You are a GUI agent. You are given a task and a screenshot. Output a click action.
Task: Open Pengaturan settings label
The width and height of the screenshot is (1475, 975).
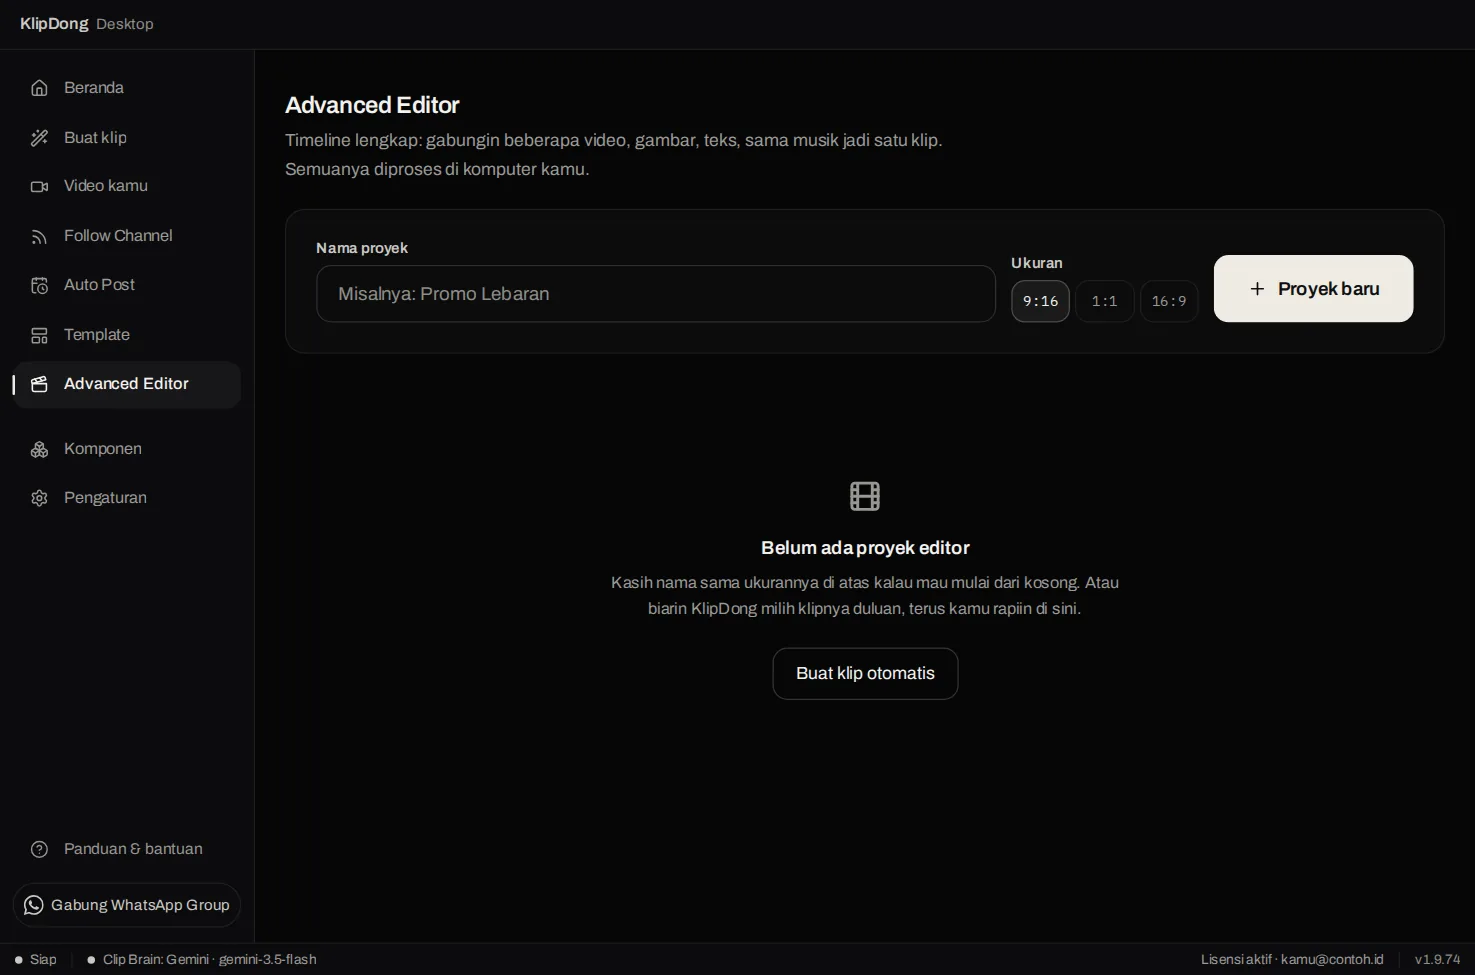[105, 498]
